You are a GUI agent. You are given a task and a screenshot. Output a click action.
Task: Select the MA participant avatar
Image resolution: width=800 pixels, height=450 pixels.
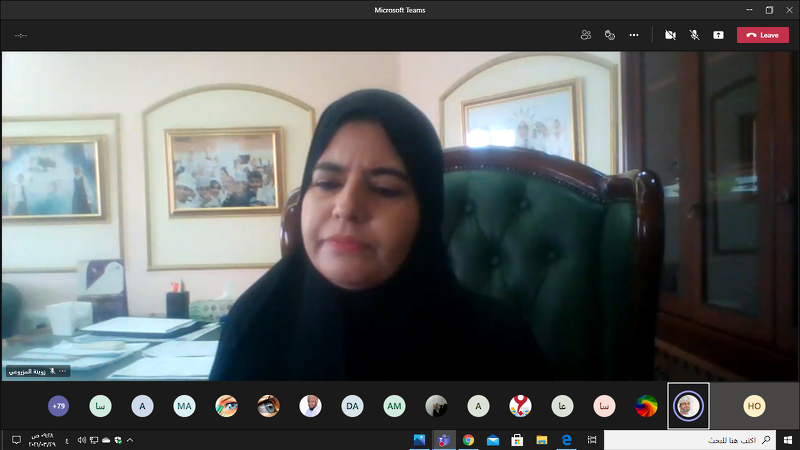coord(184,406)
